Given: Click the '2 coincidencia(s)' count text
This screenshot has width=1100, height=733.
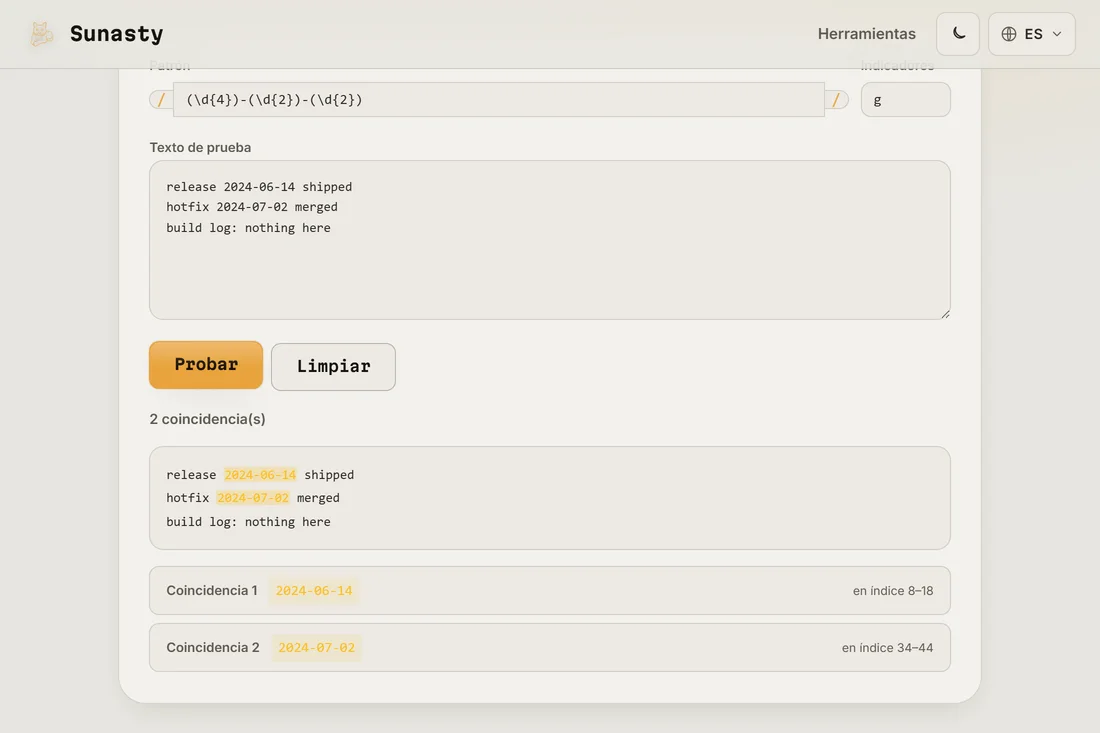Looking at the screenshot, I should pyautogui.click(x=207, y=419).
